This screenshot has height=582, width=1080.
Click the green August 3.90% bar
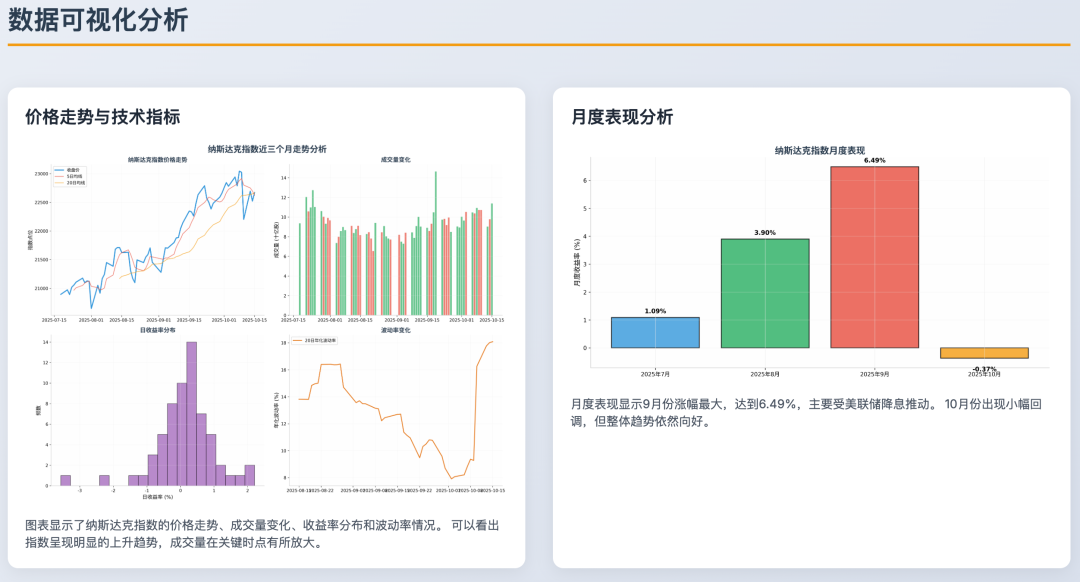pos(765,293)
